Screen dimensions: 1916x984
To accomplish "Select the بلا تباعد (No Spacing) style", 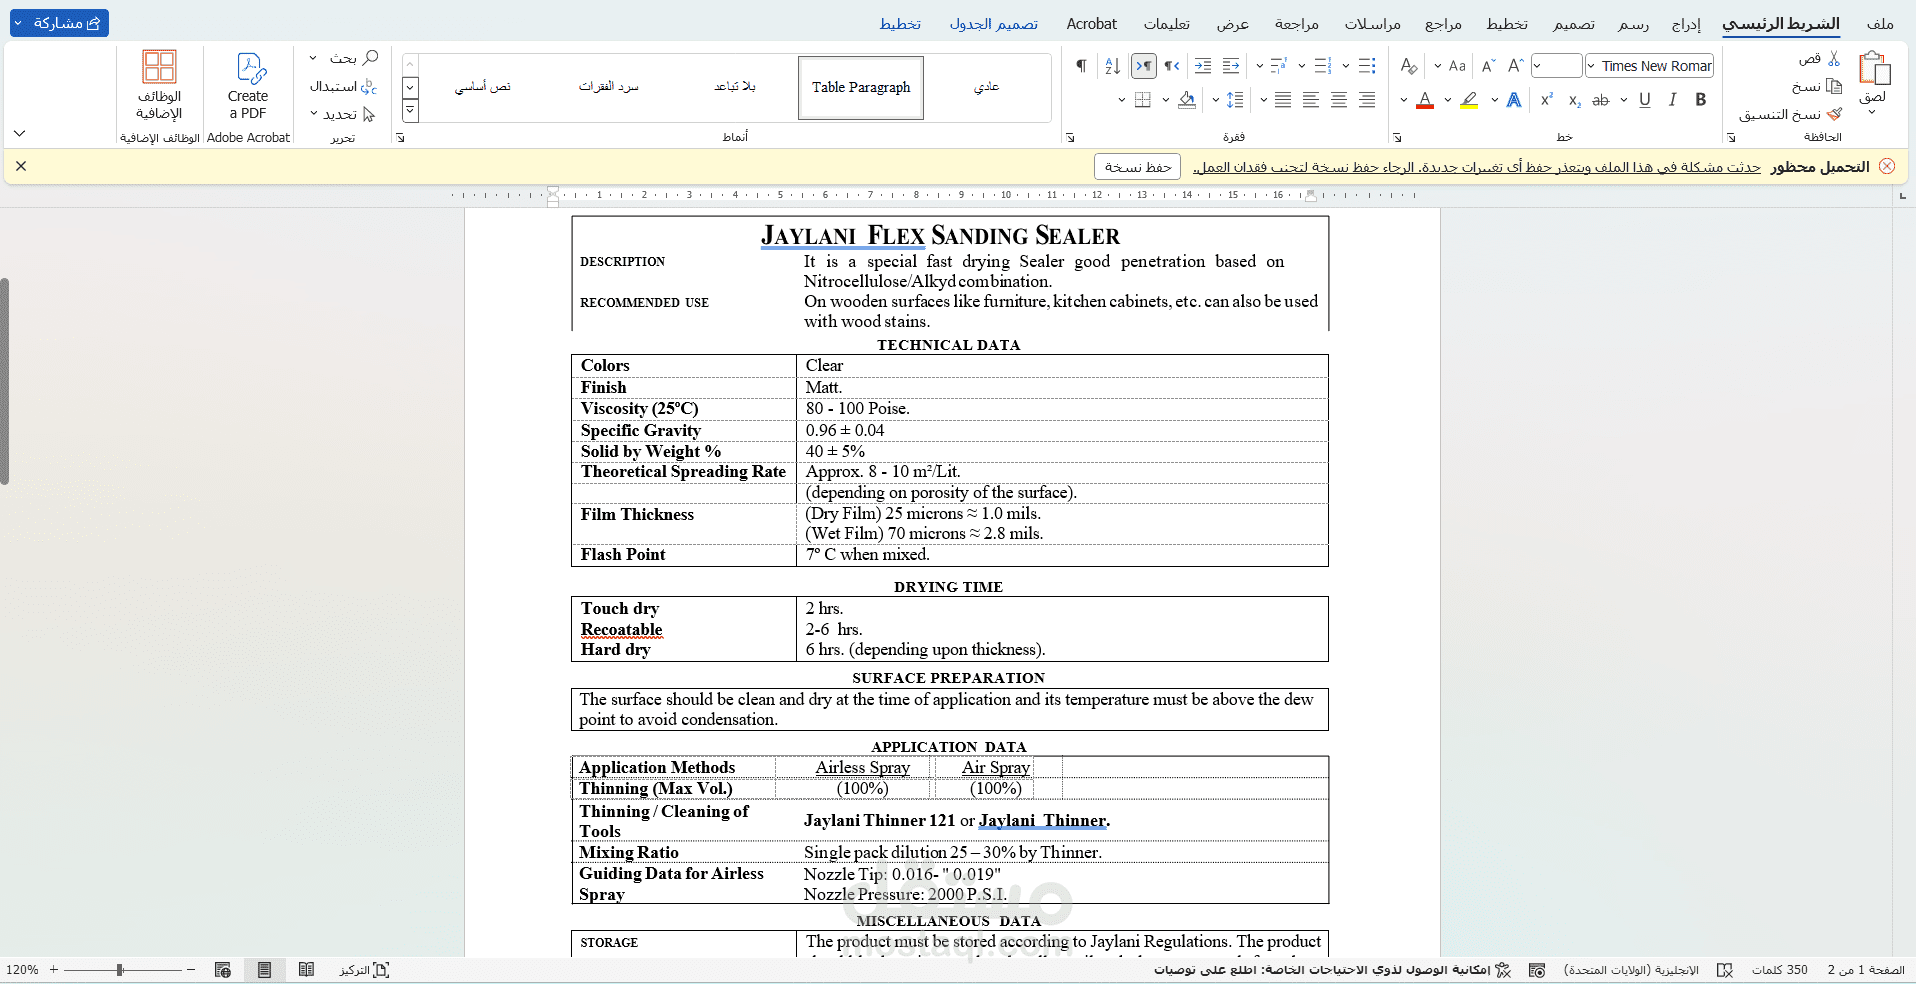I will tap(735, 88).
